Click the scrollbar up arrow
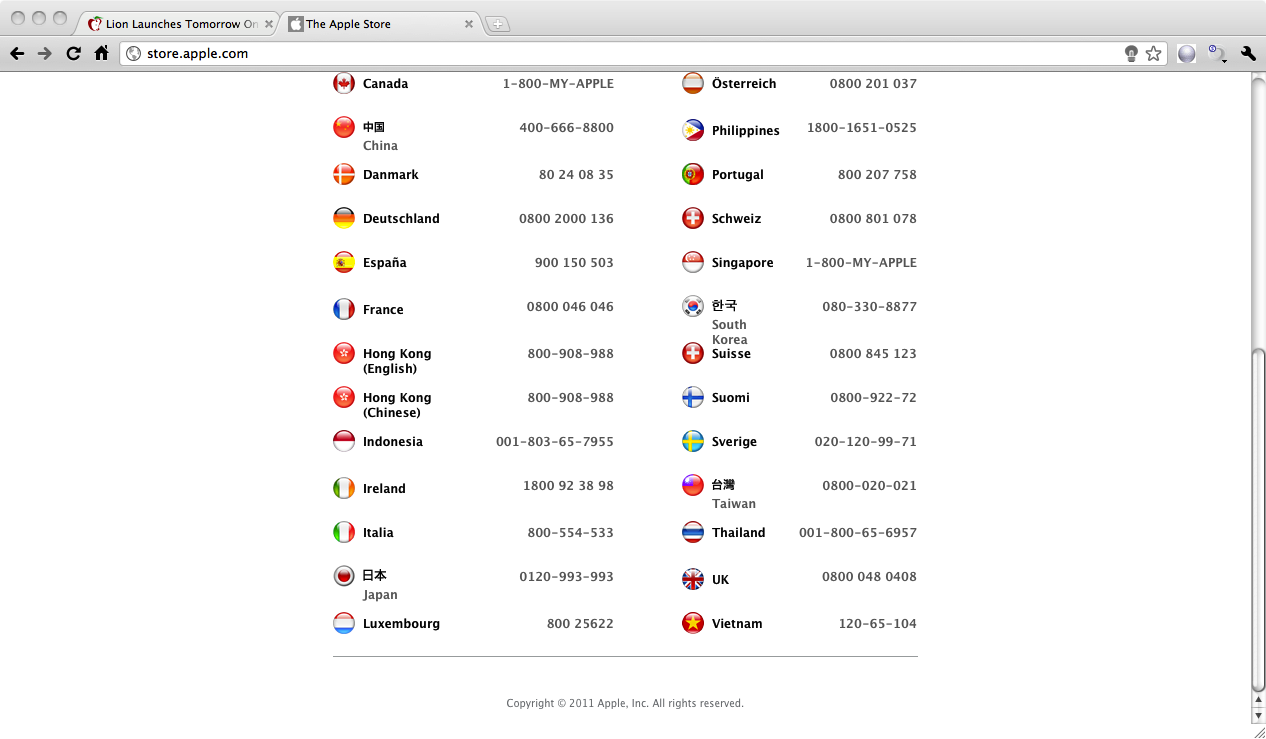 point(1258,700)
